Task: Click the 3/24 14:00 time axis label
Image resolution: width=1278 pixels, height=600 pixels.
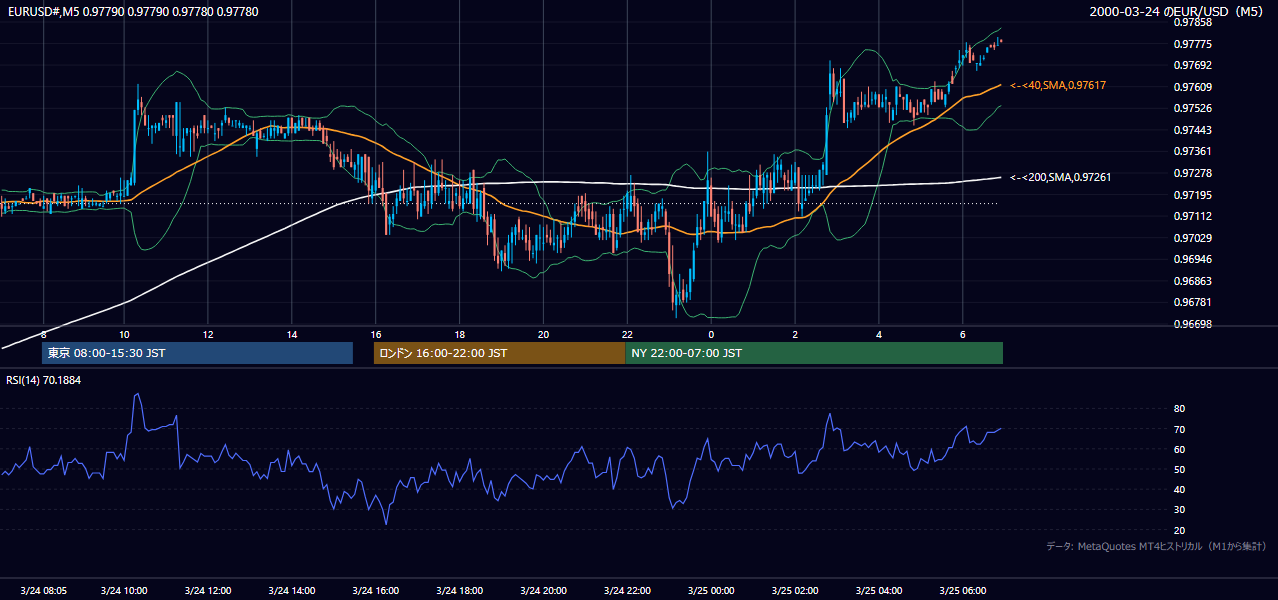Action: (292, 590)
